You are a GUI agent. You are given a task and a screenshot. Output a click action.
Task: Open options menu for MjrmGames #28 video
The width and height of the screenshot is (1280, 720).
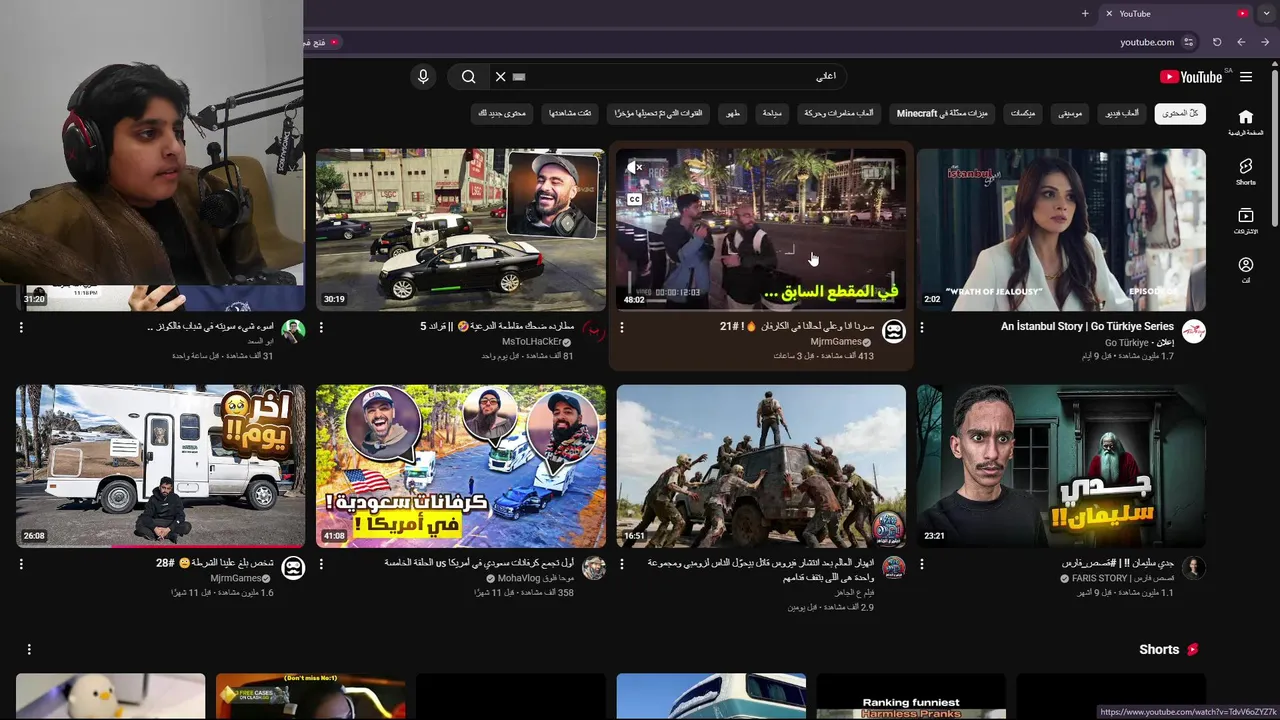(21, 564)
